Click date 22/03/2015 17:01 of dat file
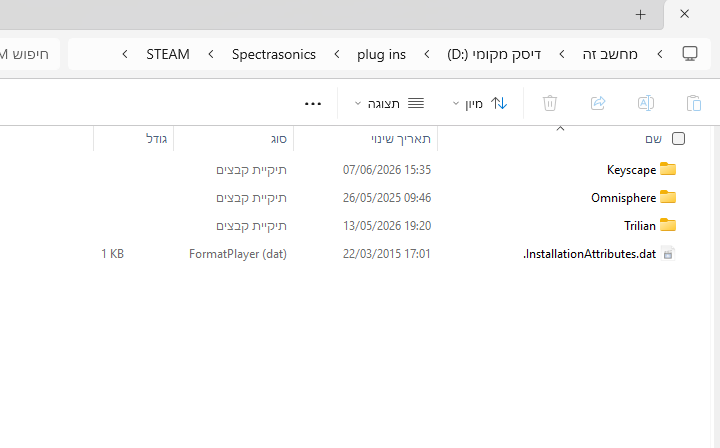 [387, 254]
